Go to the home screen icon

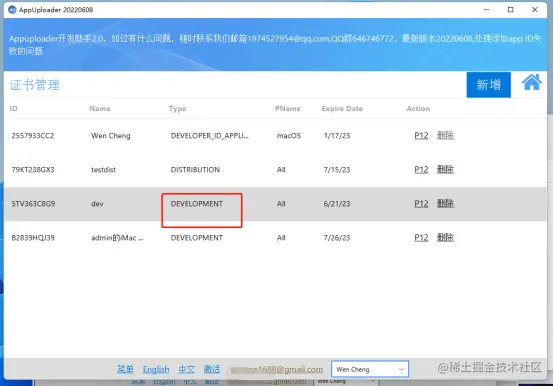click(x=531, y=83)
